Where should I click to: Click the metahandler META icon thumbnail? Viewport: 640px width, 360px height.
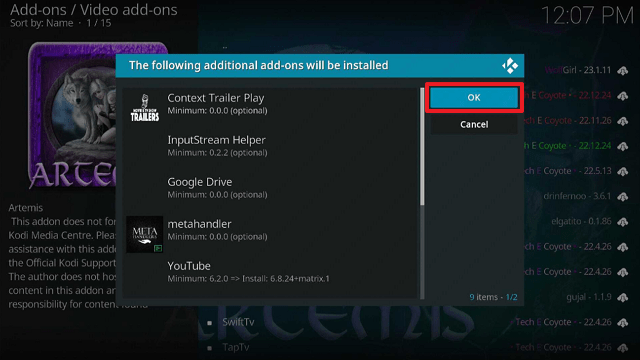(x=144, y=234)
